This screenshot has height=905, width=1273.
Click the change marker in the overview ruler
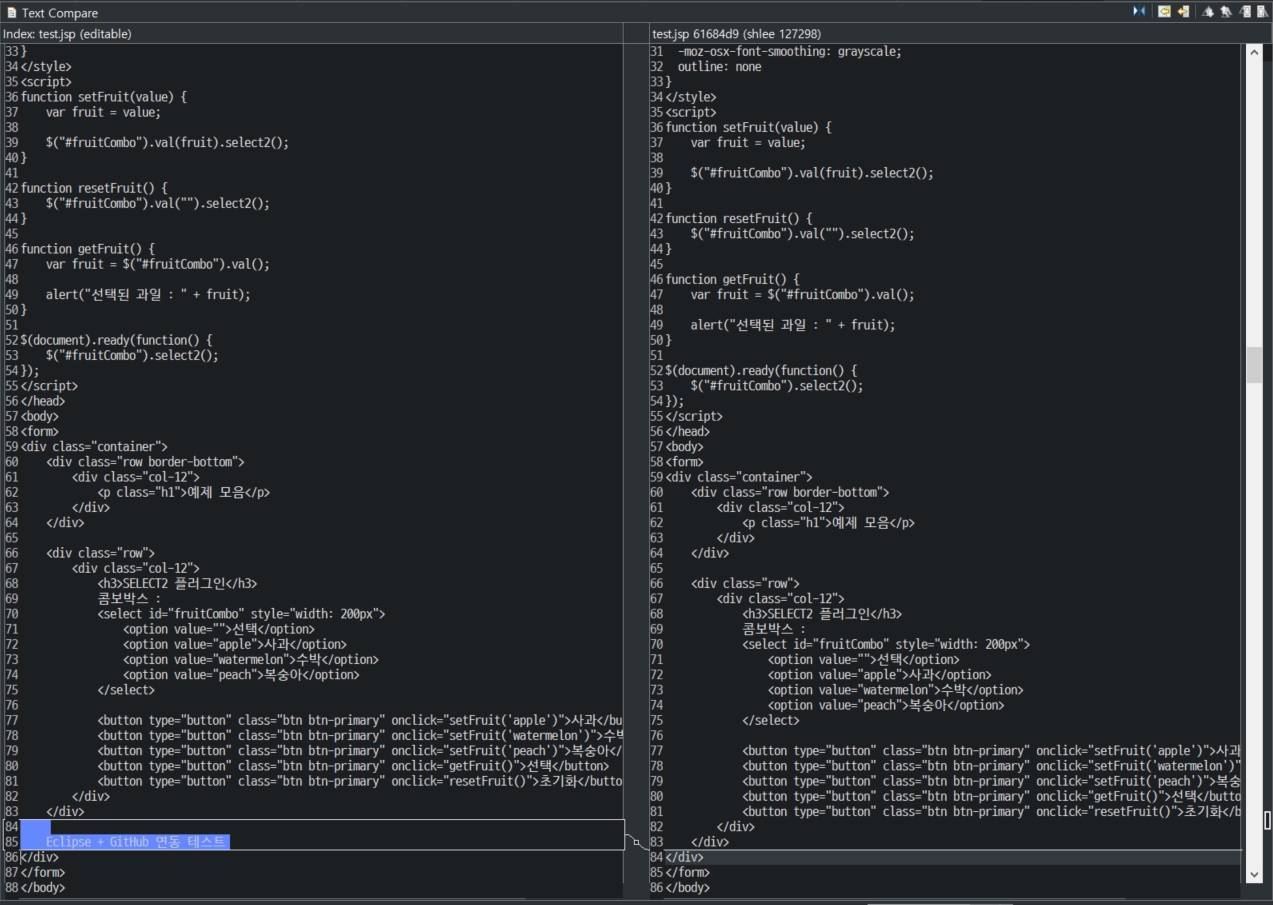point(1268,820)
